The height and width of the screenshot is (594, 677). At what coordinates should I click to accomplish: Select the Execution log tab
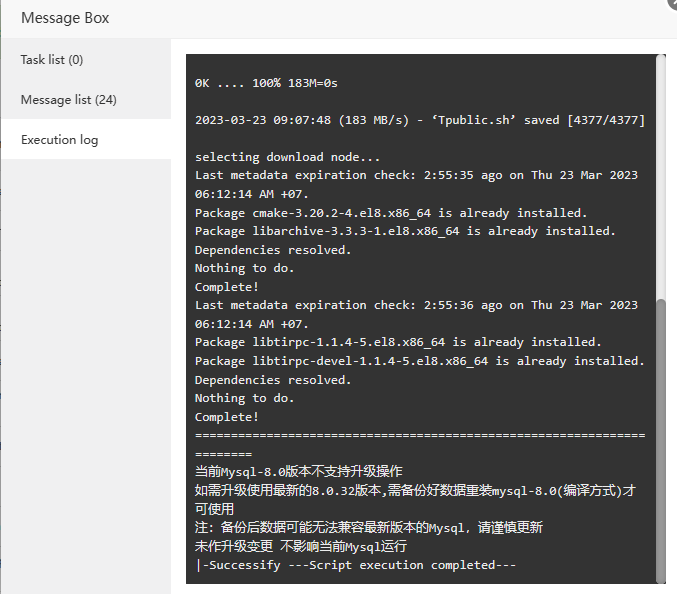point(60,140)
